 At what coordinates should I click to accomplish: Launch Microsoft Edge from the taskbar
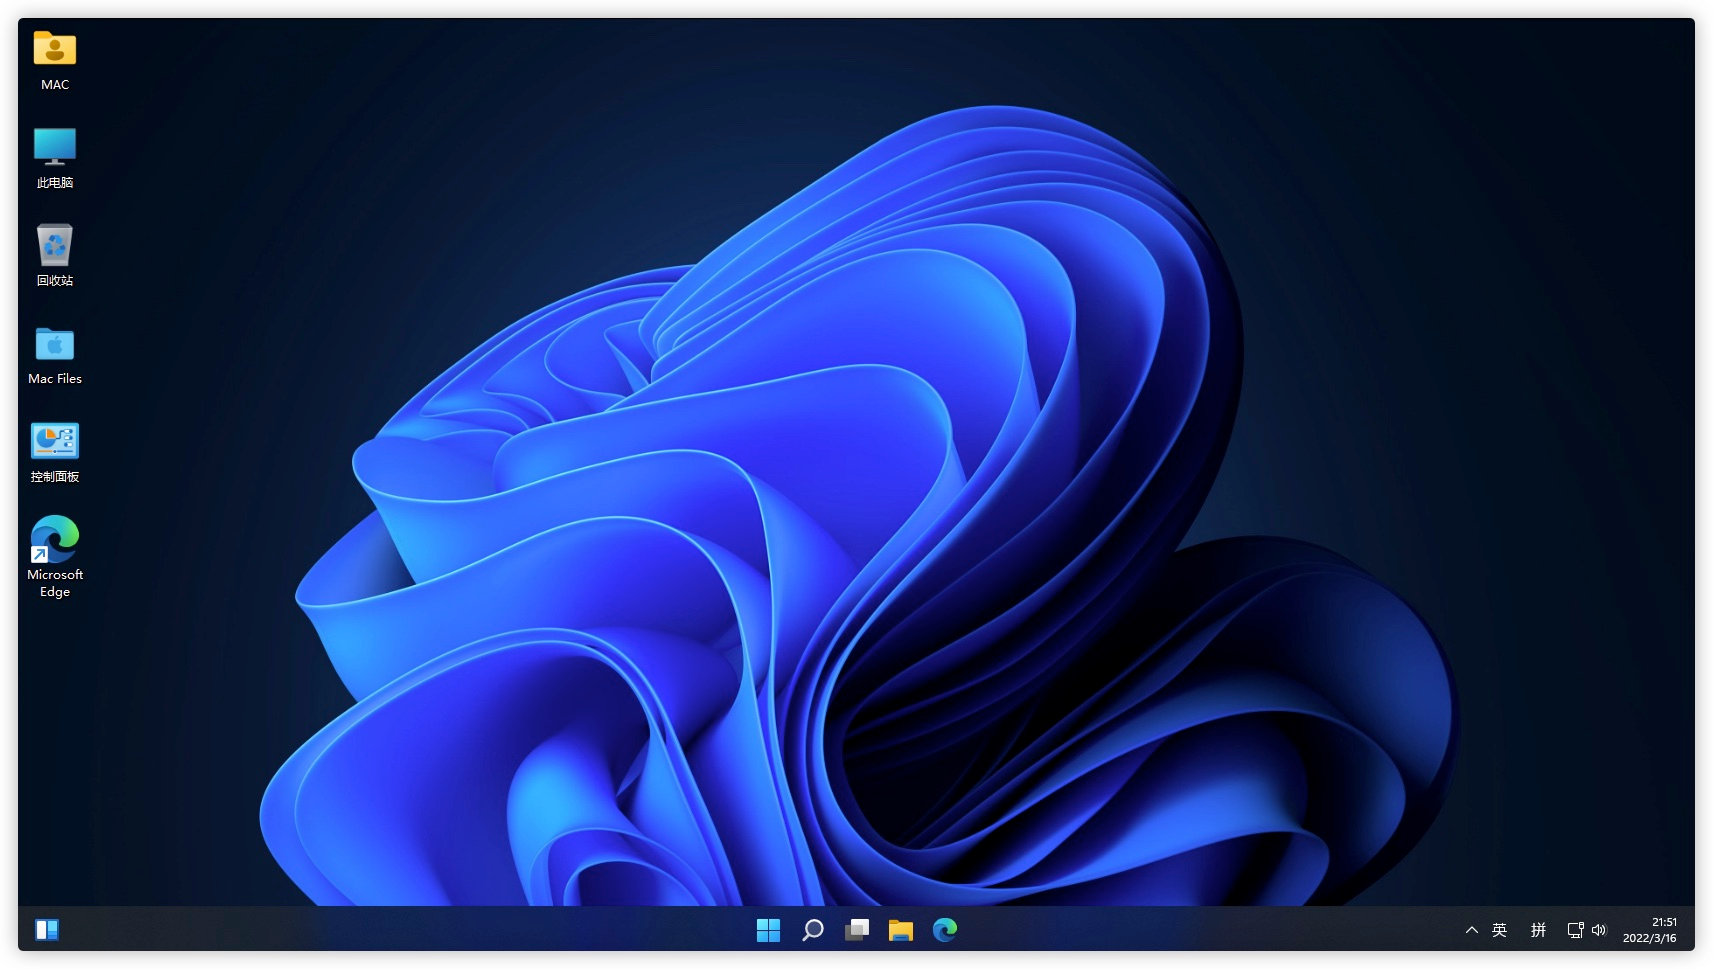(x=945, y=930)
